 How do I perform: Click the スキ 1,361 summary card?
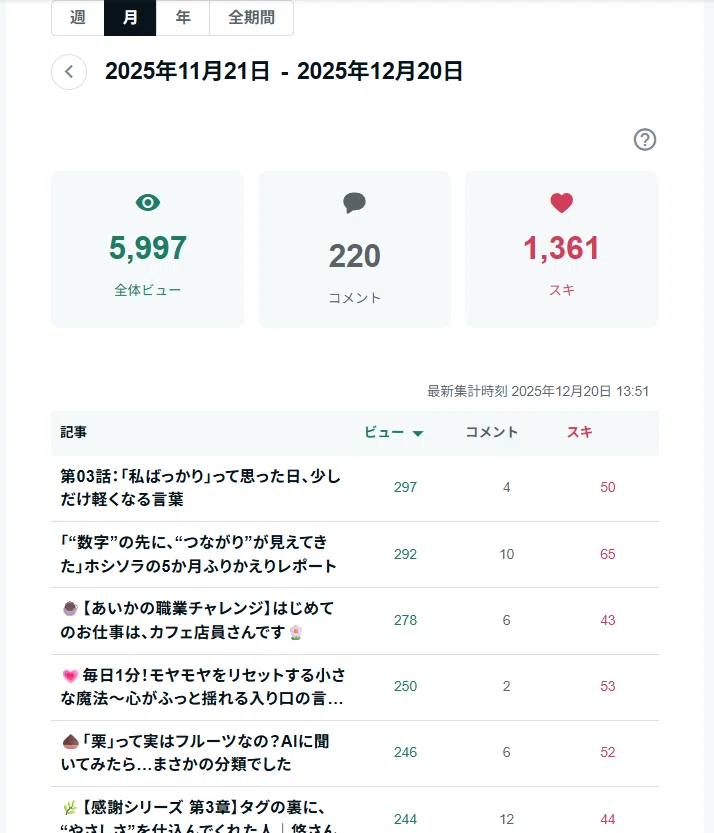[x=562, y=249]
